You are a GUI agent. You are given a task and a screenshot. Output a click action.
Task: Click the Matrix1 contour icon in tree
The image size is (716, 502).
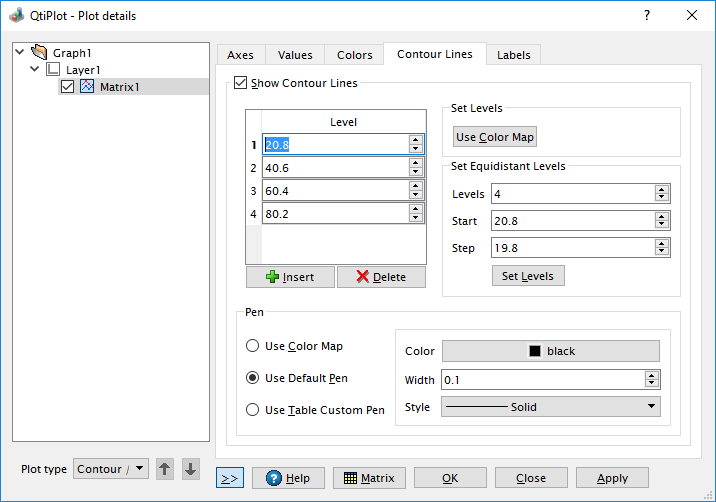click(x=87, y=87)
